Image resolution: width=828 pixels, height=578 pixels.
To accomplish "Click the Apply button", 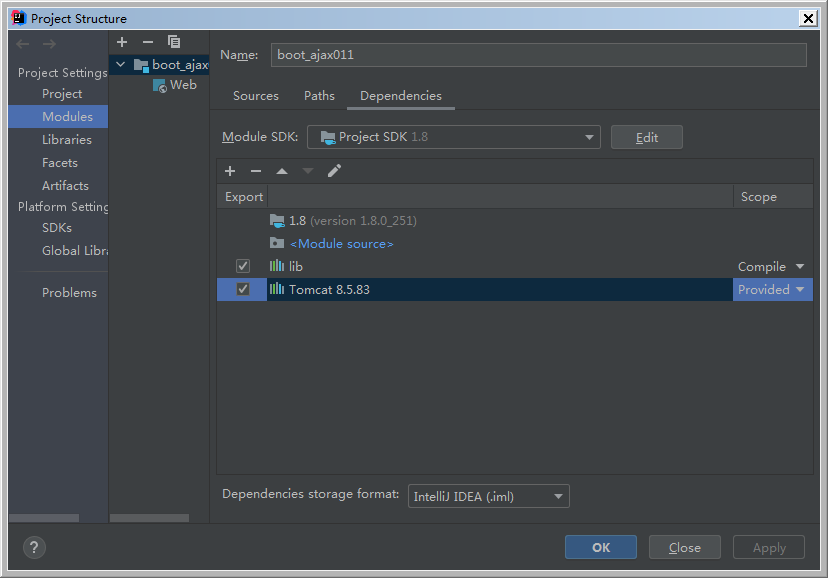I will point(768,547).
